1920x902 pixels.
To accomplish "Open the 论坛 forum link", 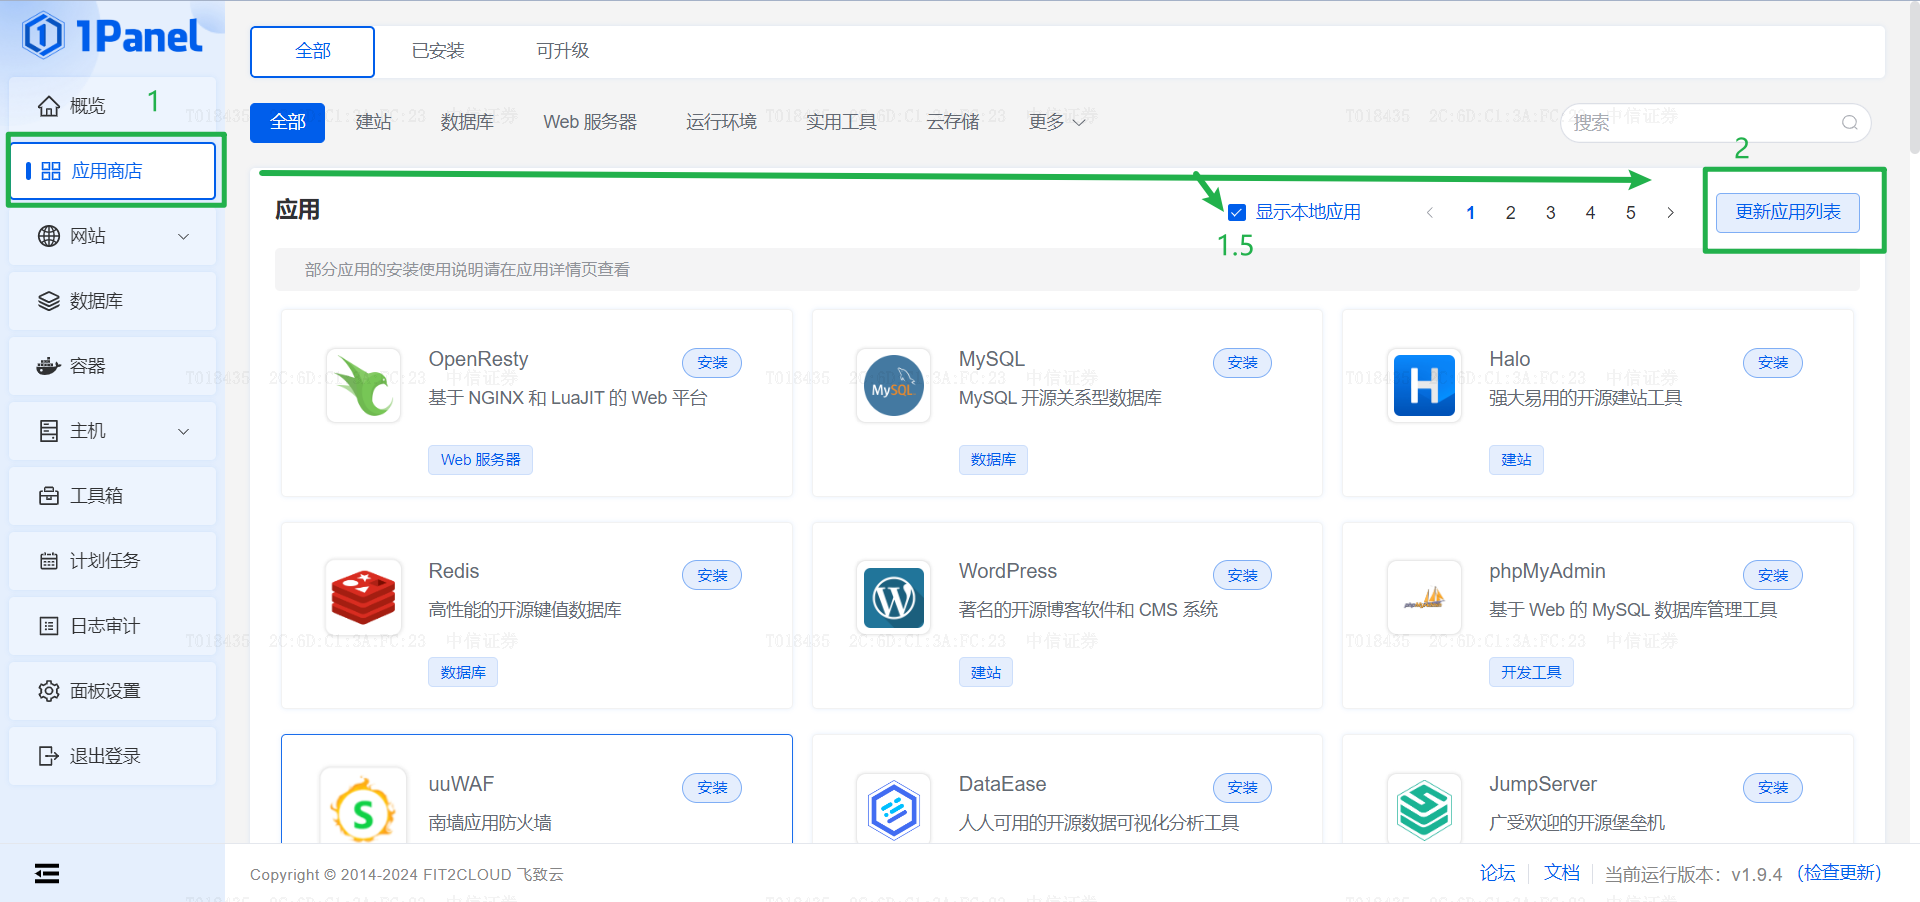I will [1497, 873].
